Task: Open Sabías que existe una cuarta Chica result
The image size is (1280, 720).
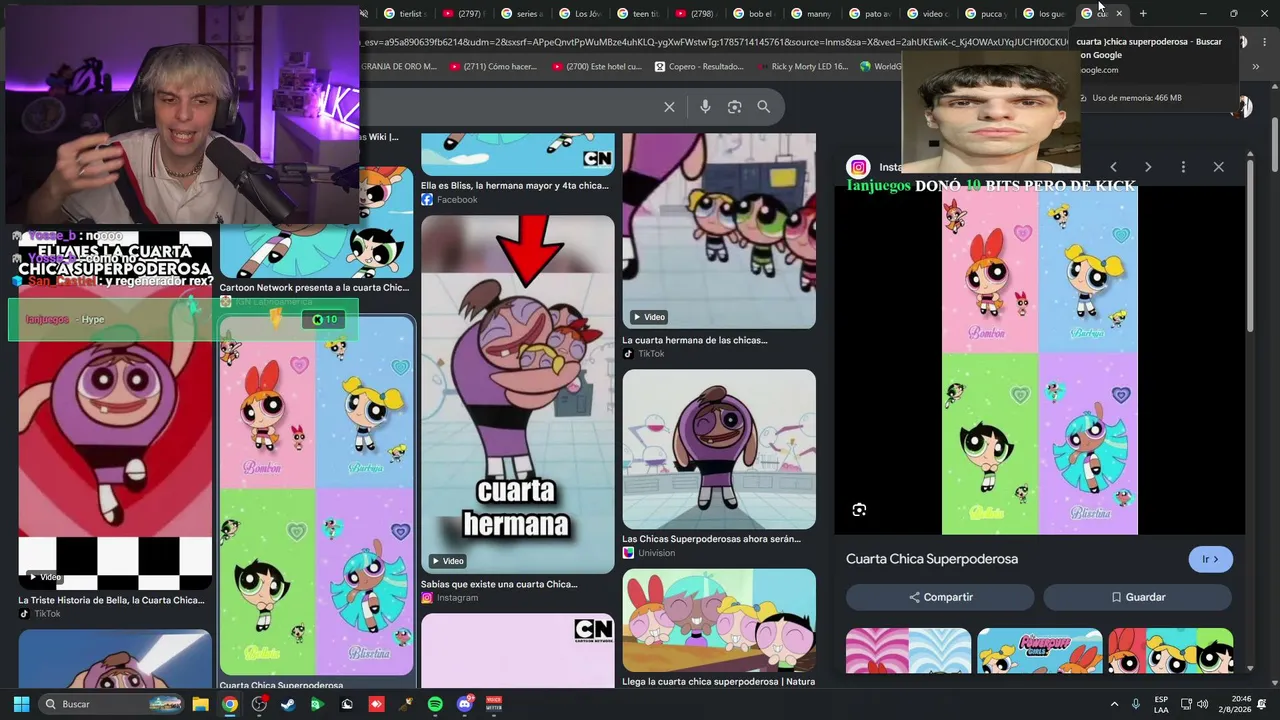Action: click(x=499, y=584)
